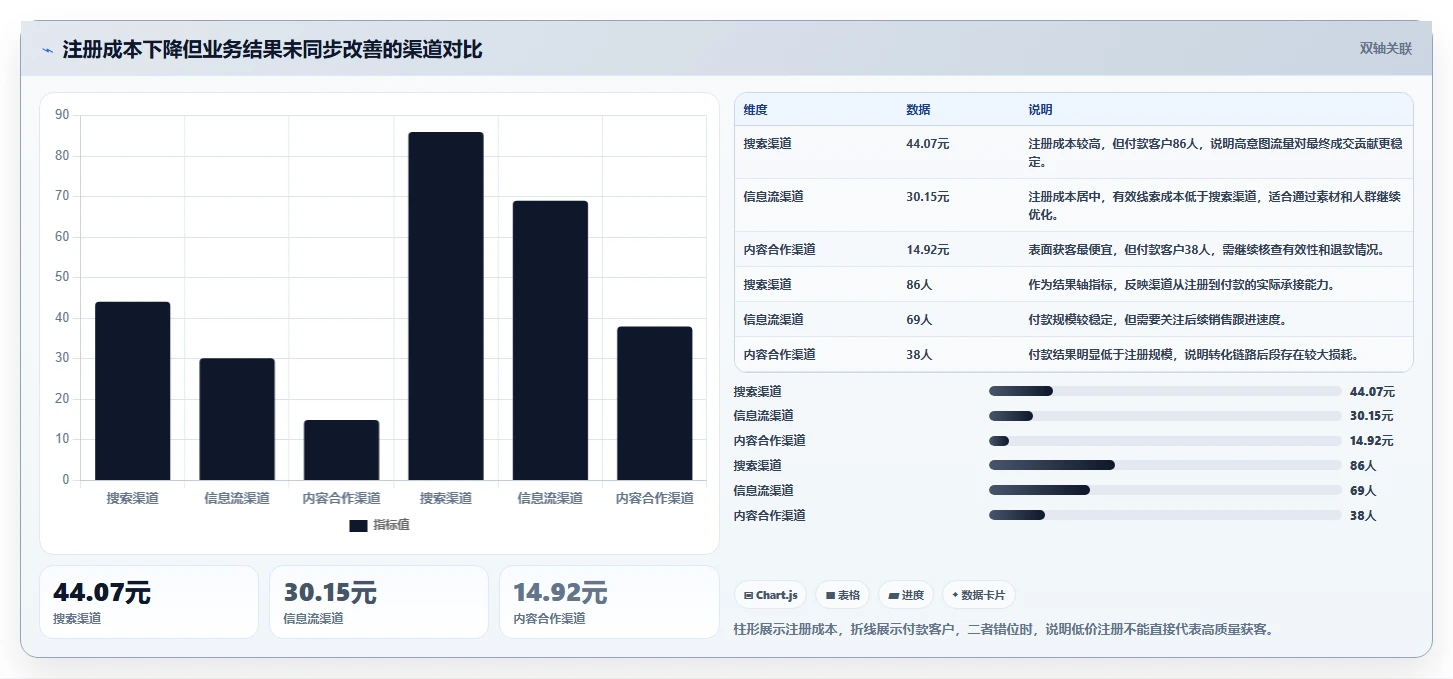Click the 搜索渠道 axis label under the 86 bar

coord(446,498)
